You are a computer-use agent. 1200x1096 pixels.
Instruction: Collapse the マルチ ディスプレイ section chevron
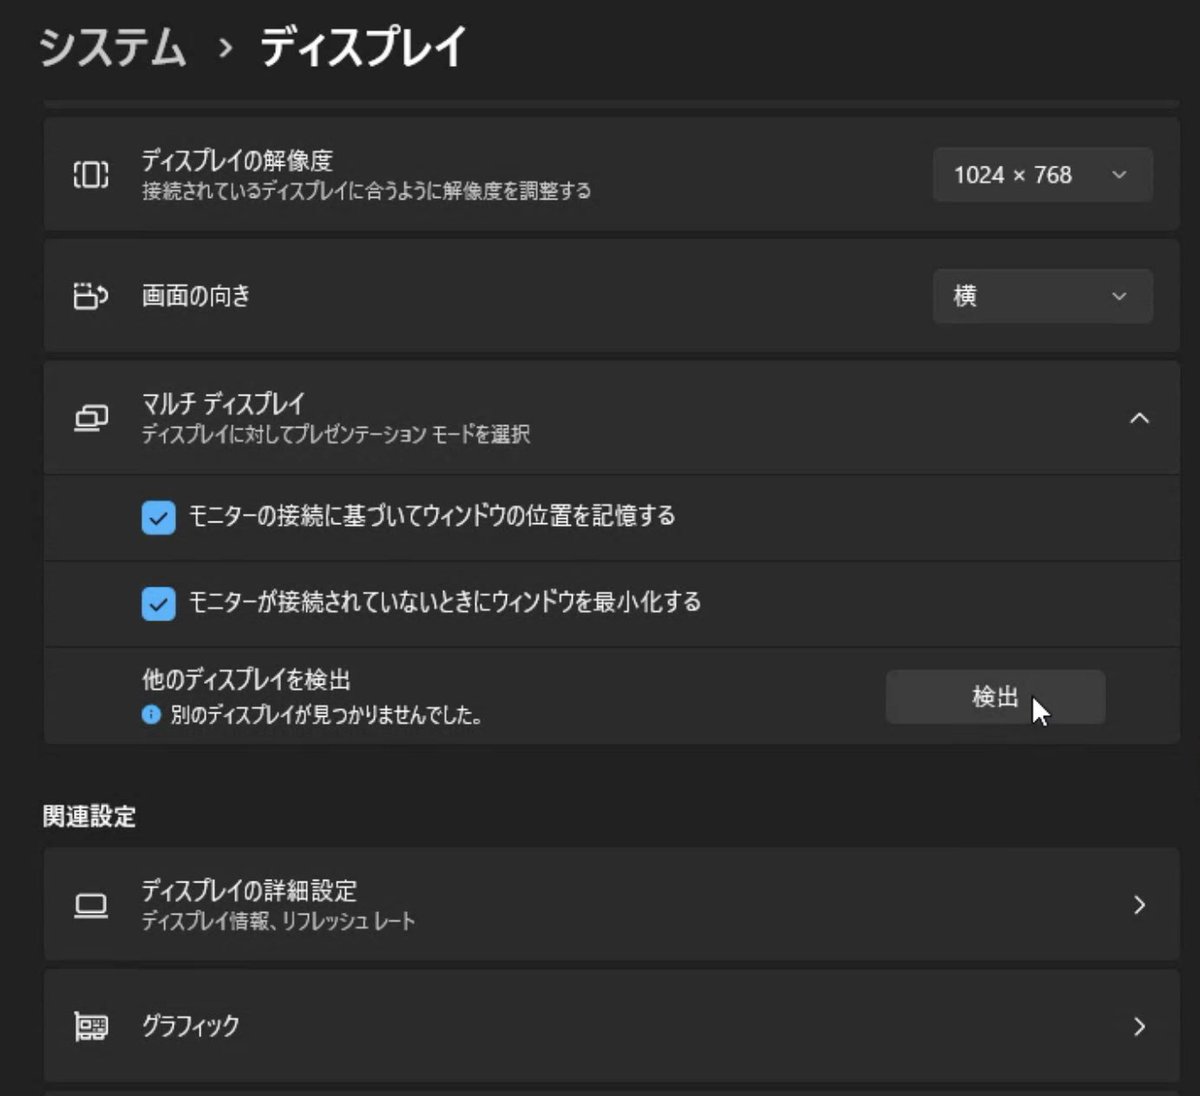[x=1139, y=418]
